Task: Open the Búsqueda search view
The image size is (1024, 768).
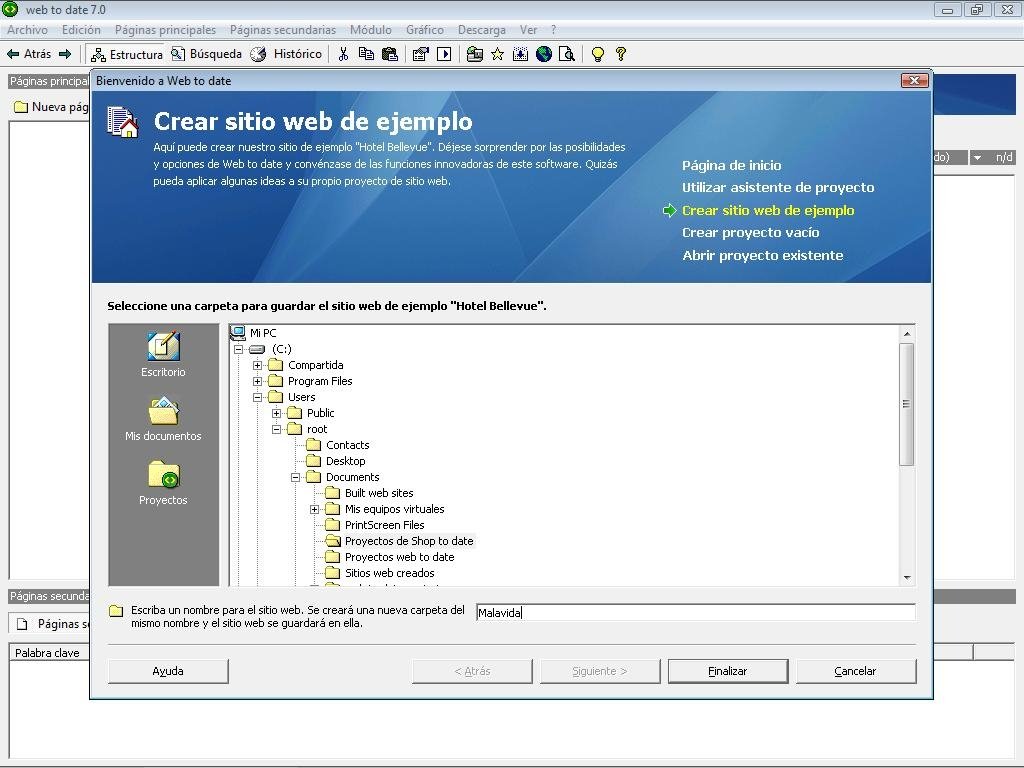Action: 206,54
